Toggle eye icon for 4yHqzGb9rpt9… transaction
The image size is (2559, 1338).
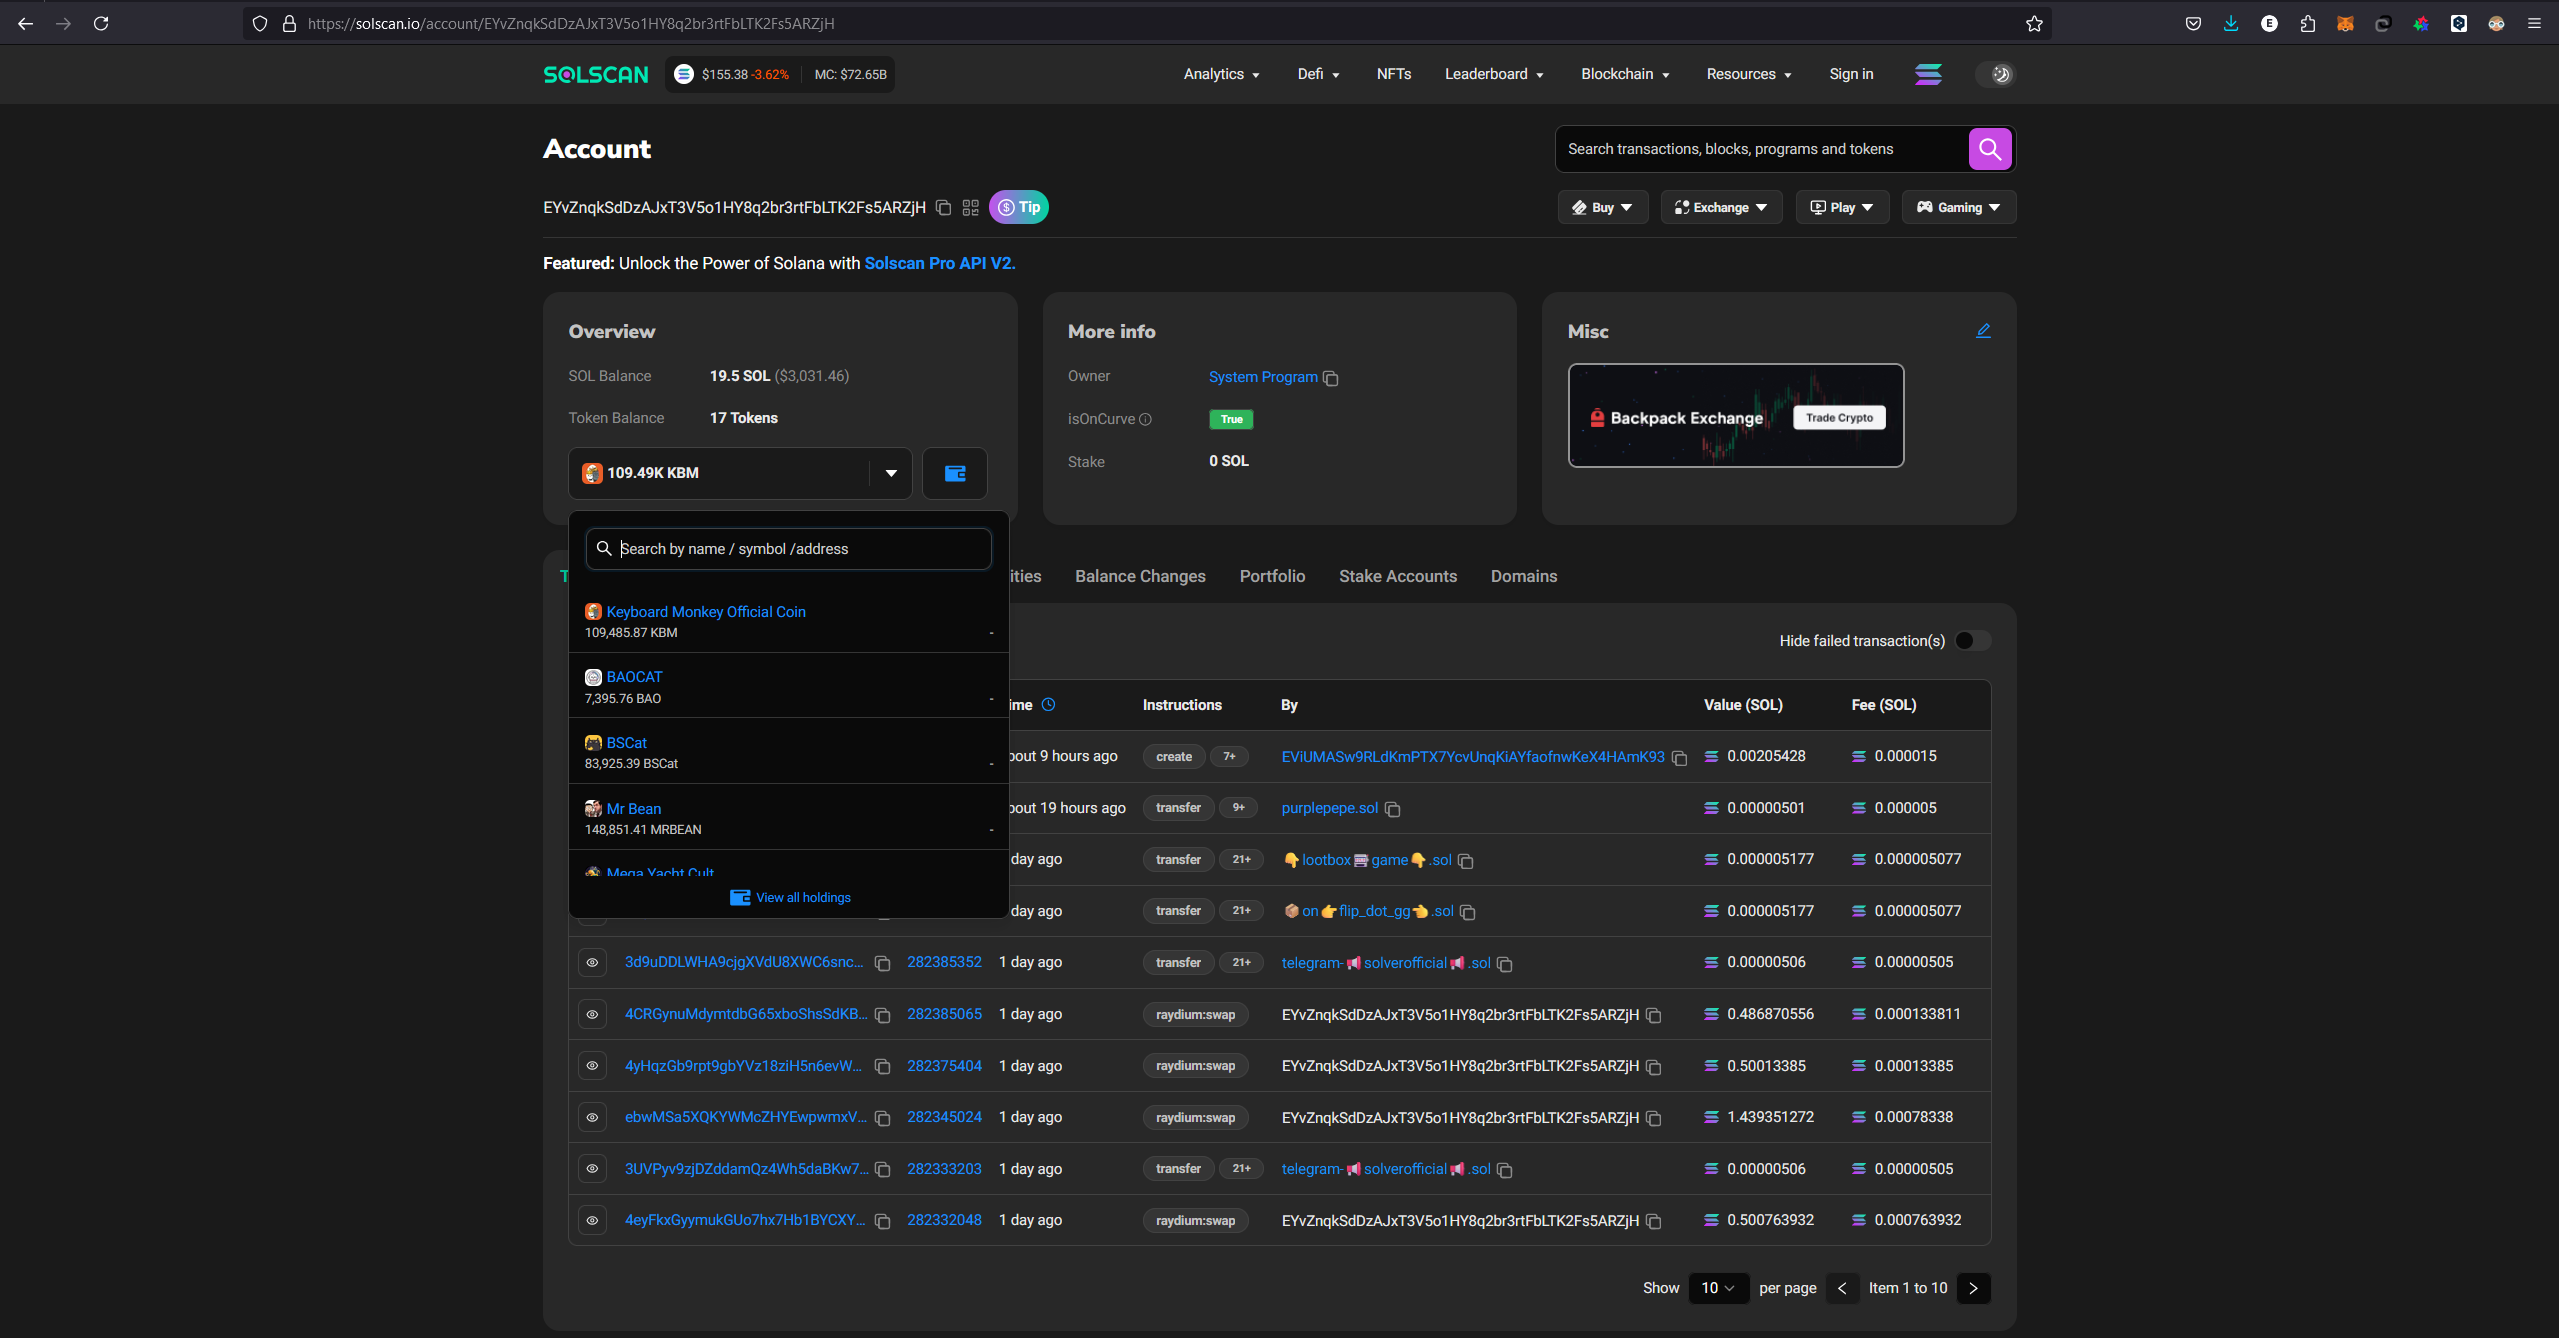pos(592,1066)
